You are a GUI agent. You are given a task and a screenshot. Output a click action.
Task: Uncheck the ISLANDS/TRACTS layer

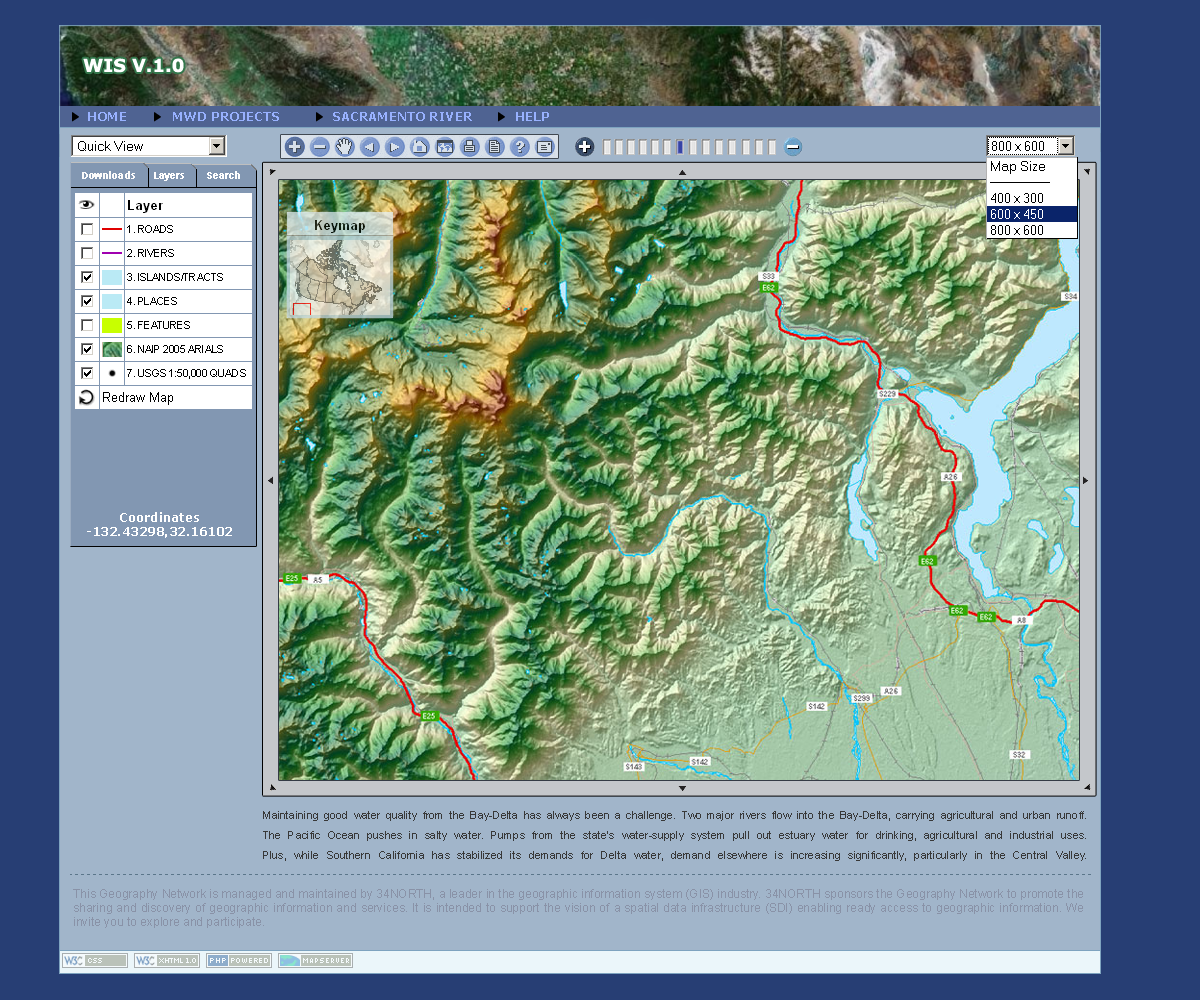(87, 277)
